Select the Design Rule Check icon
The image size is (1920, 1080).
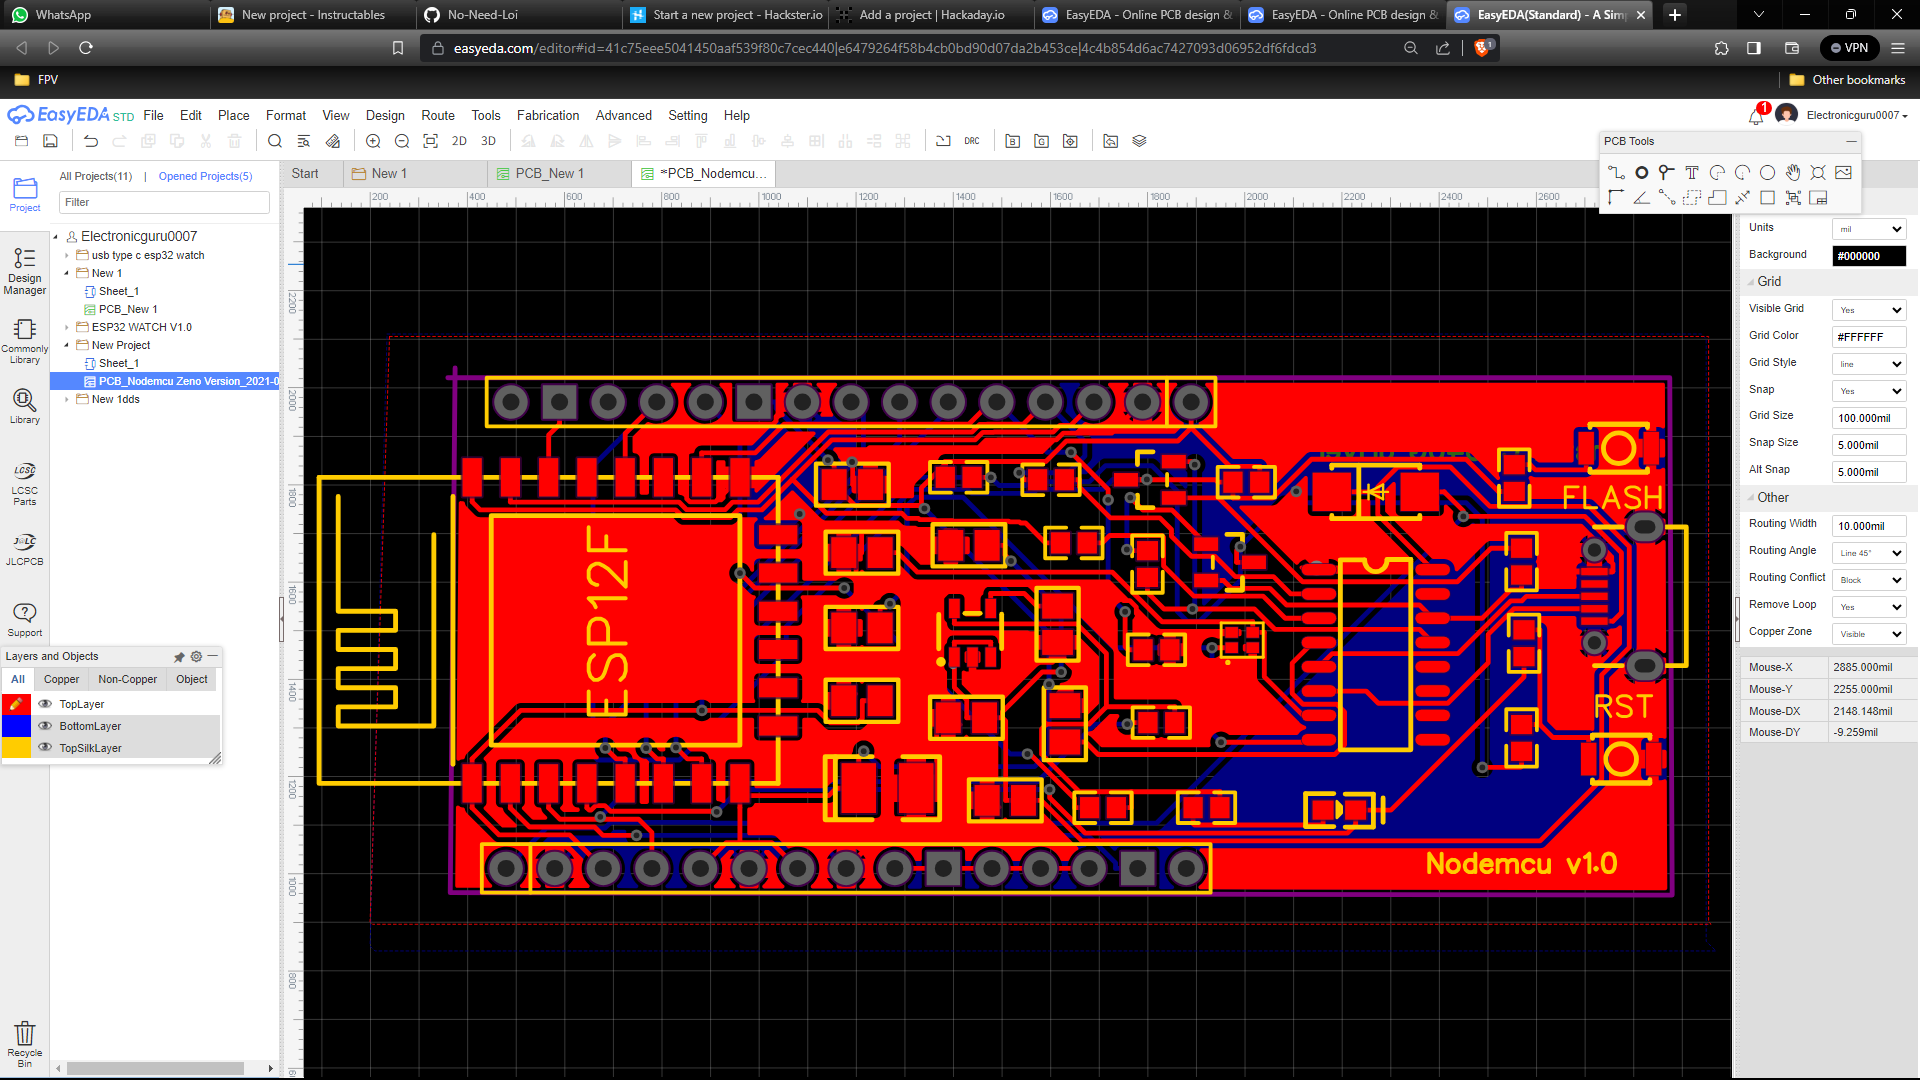click(x=972, y=141)
